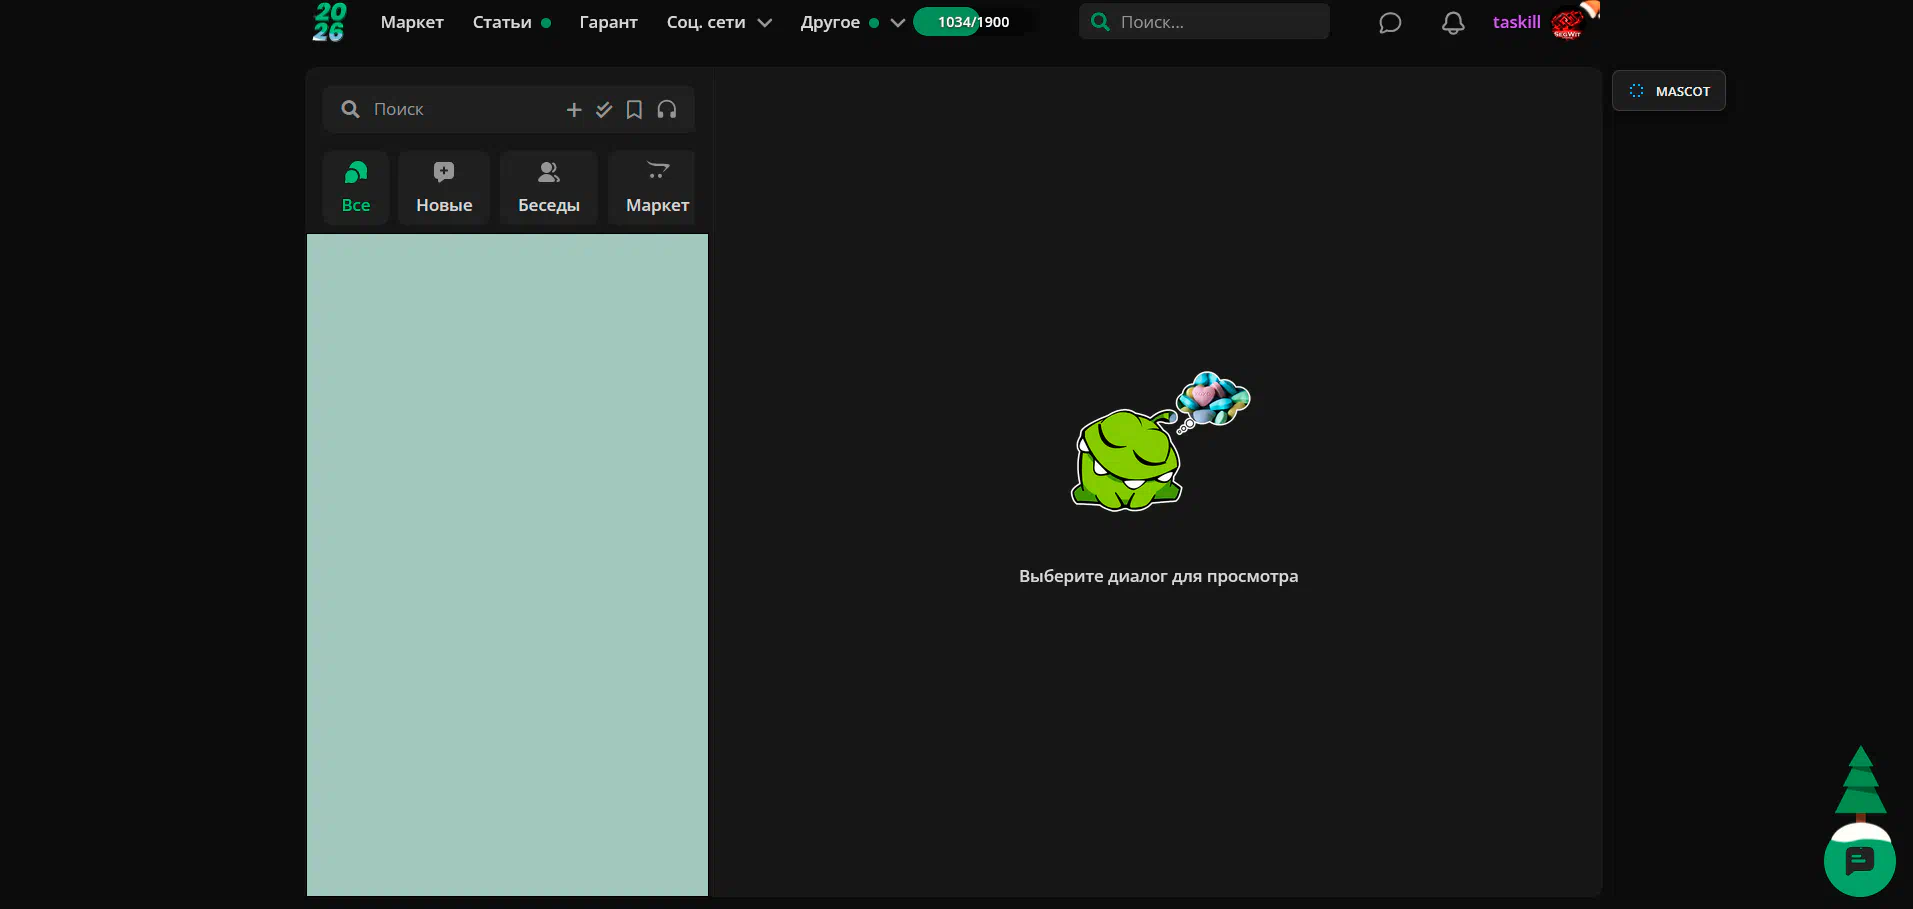This screenshot has height=909, width=1913.
Task: Go to Статьи in the top menu
Action: point(502,22)
